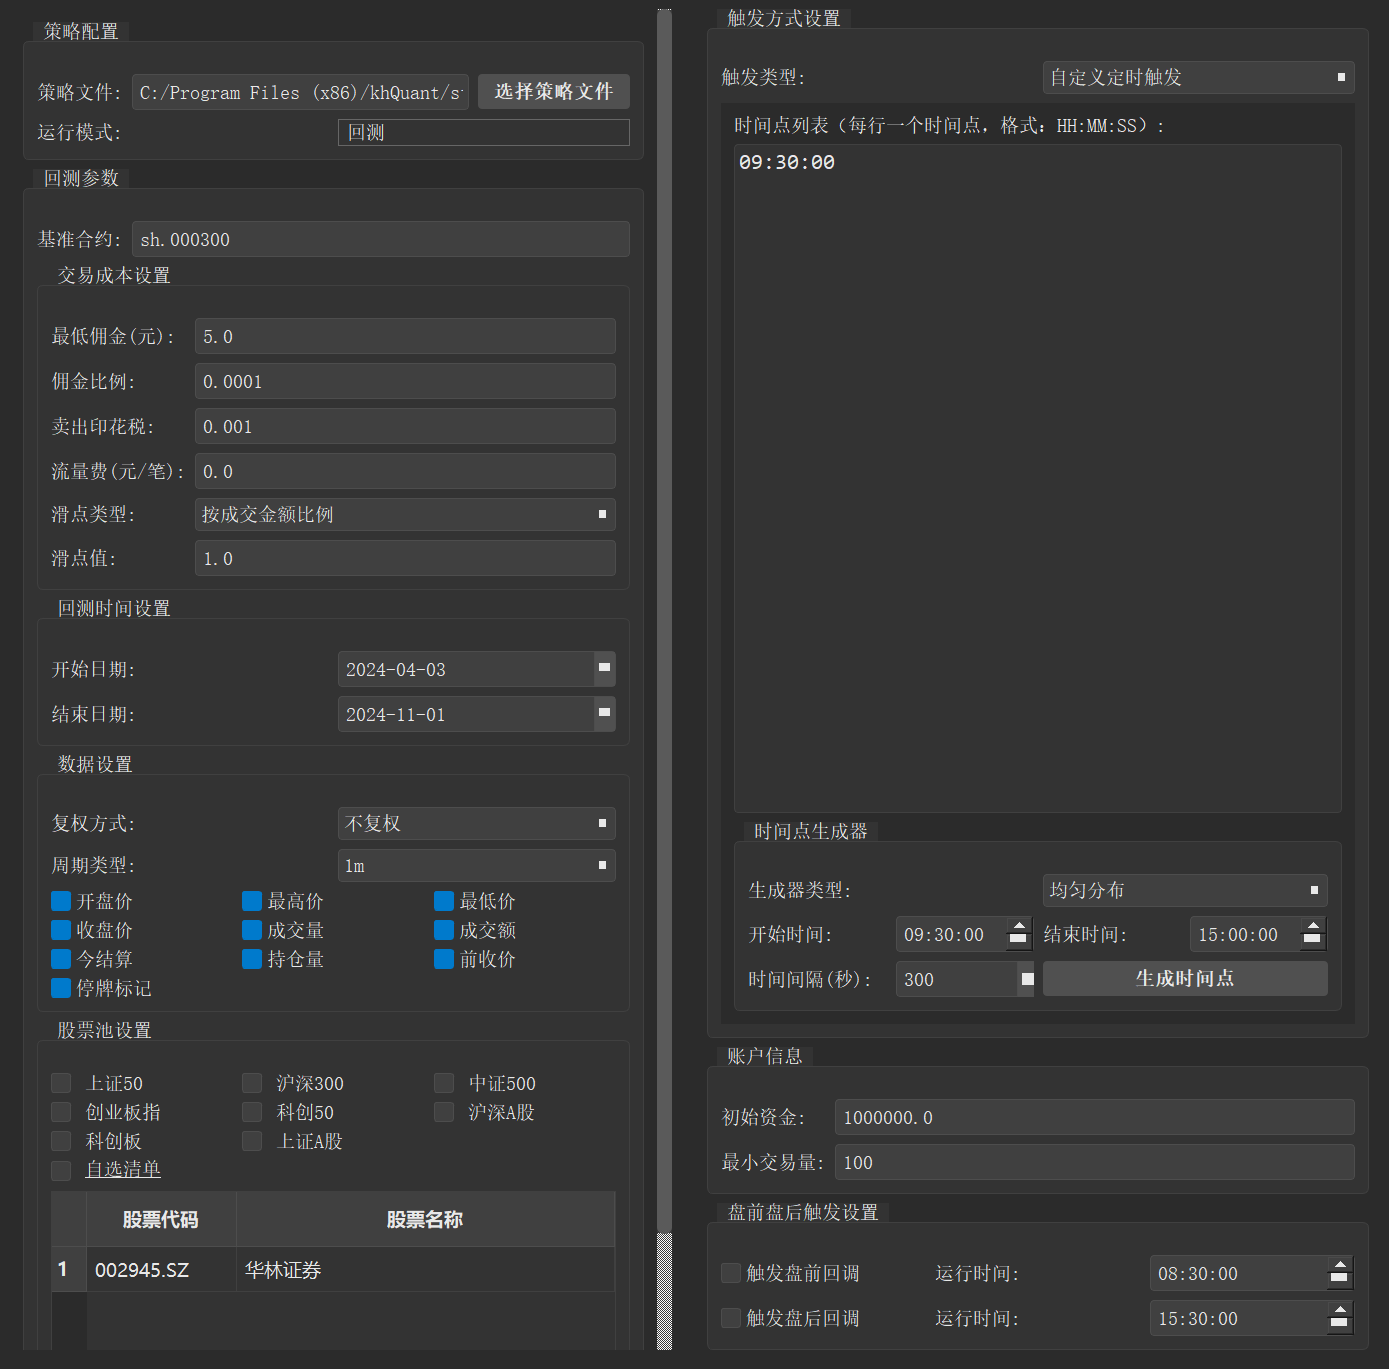Enable the 沪深A股 checkbox
This screenshot has height=1369, width=1389.
[444, 1113]
